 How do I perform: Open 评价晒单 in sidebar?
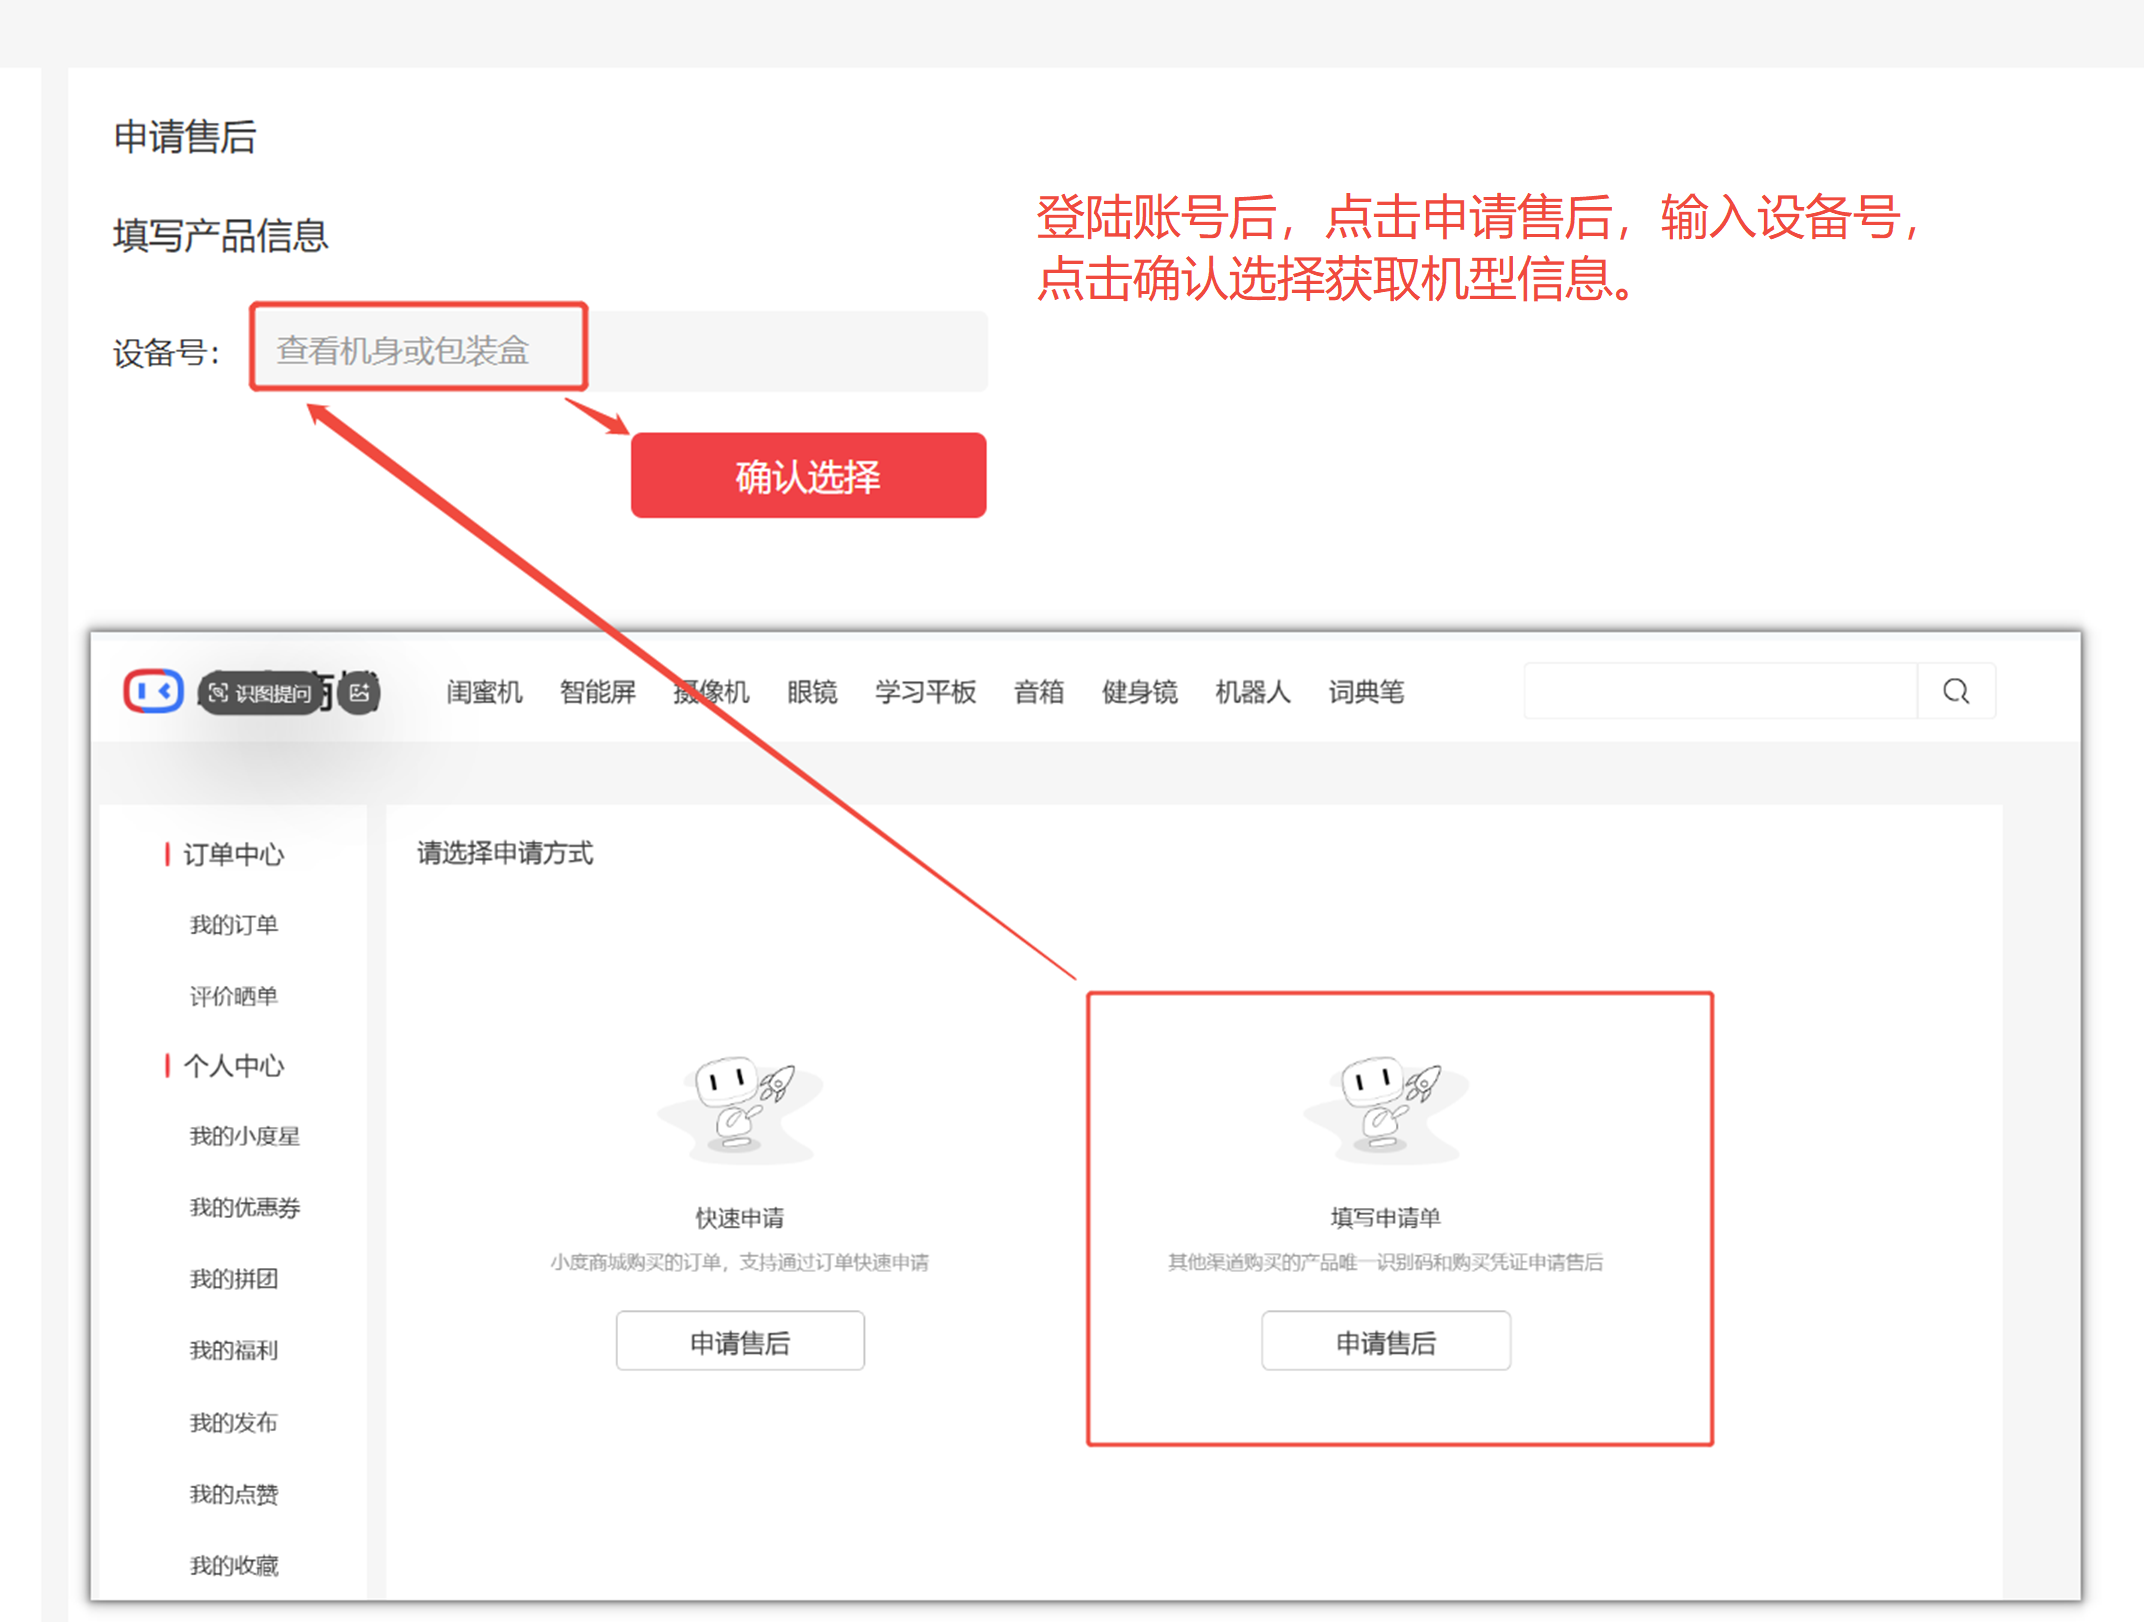[233, 996]
